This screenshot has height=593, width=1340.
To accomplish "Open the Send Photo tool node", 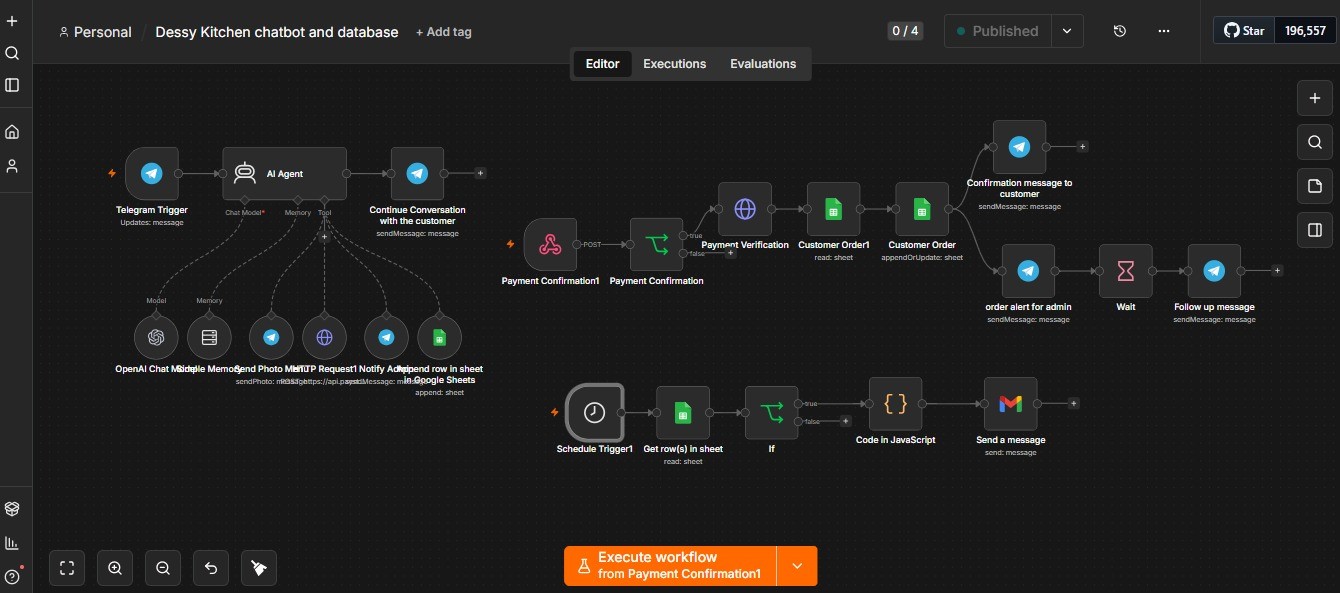I will click(270, 338).
